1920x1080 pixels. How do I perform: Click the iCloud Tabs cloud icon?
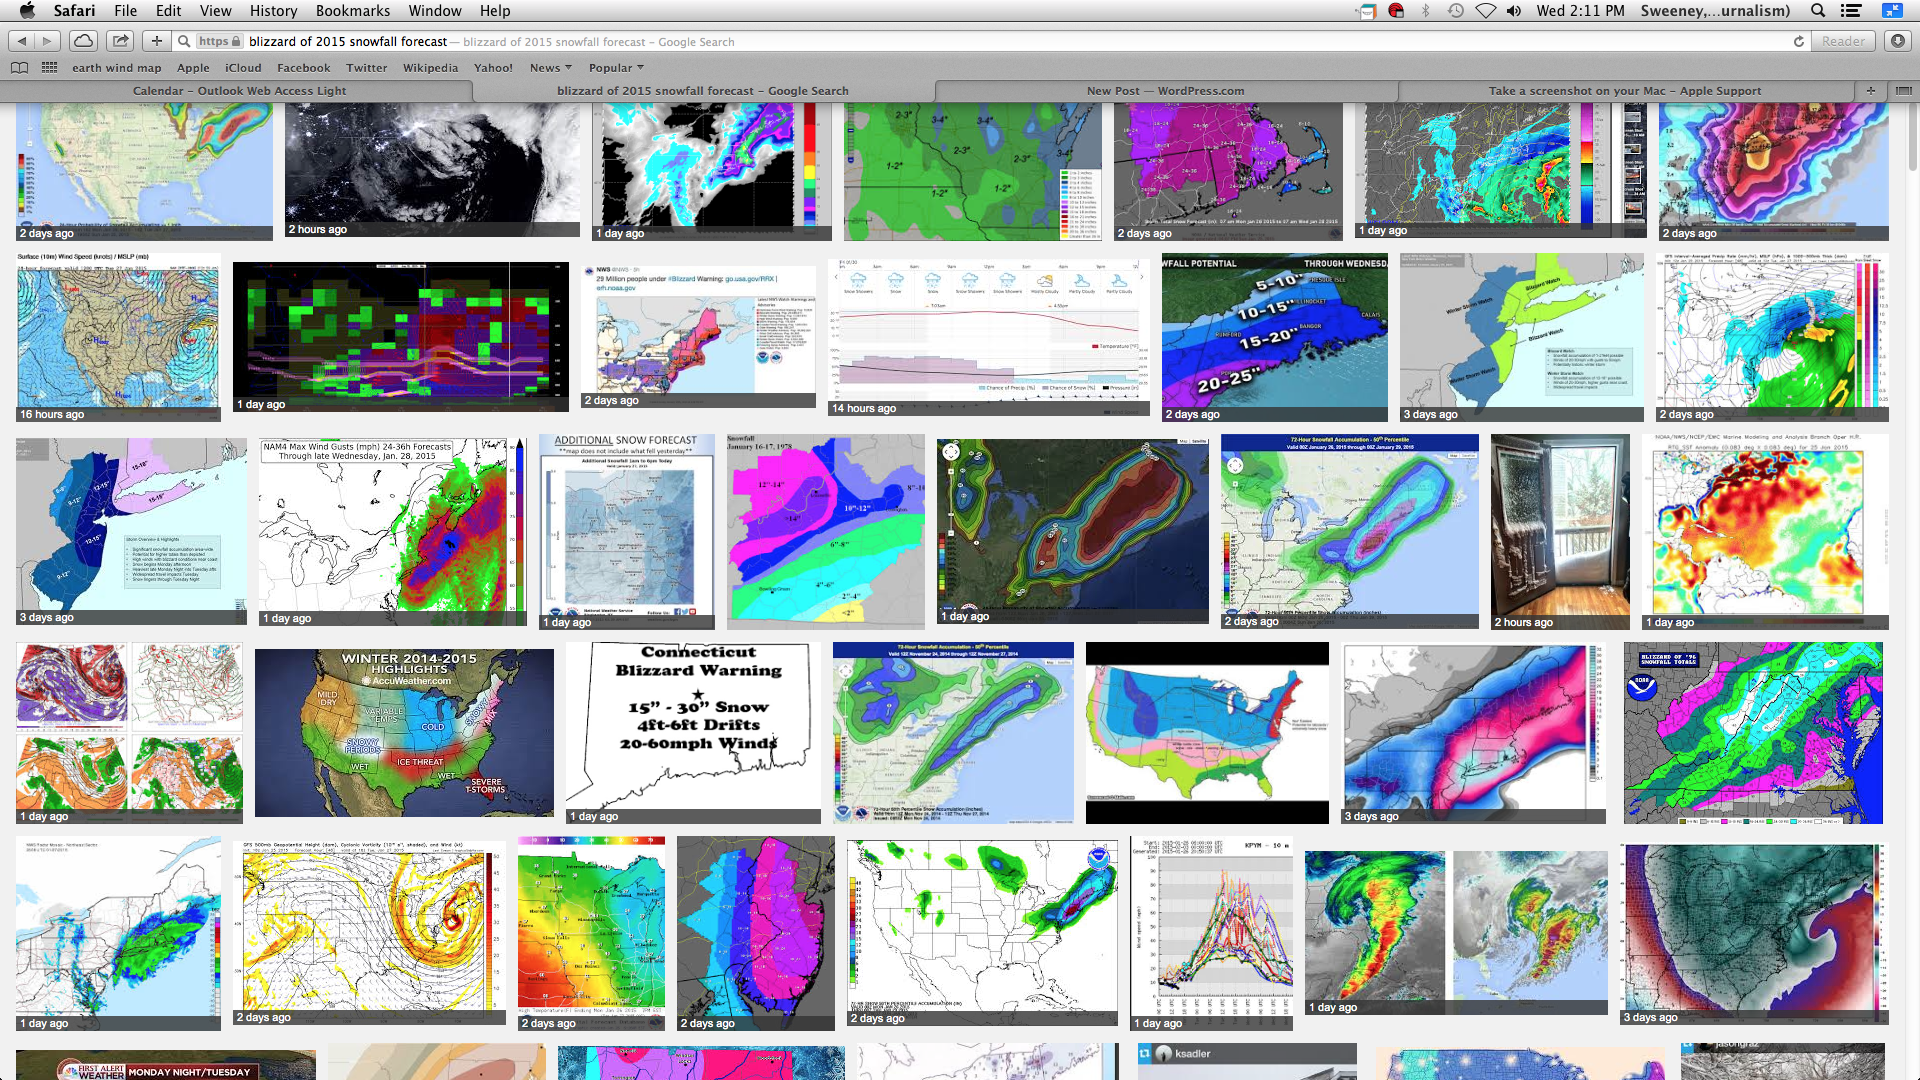click(83, 41)
